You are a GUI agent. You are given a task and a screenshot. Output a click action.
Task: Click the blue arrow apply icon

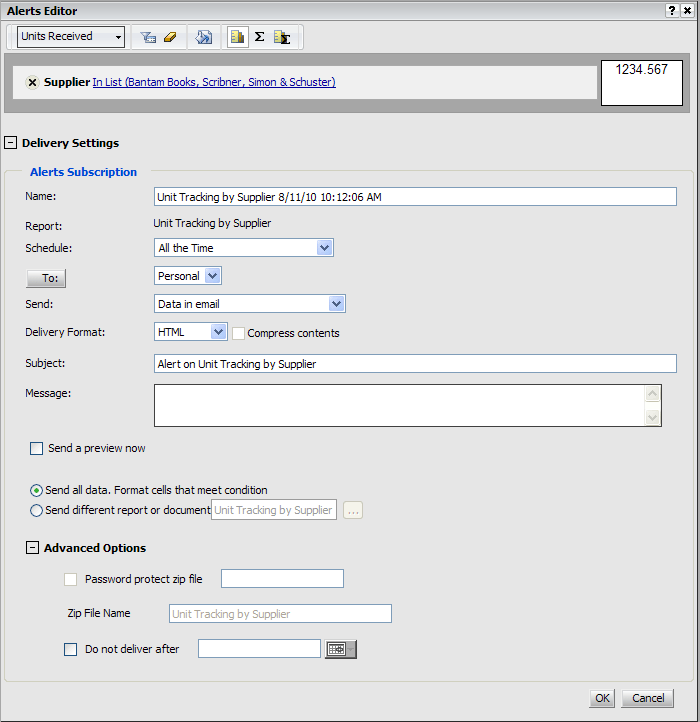[x=204, y=37]
